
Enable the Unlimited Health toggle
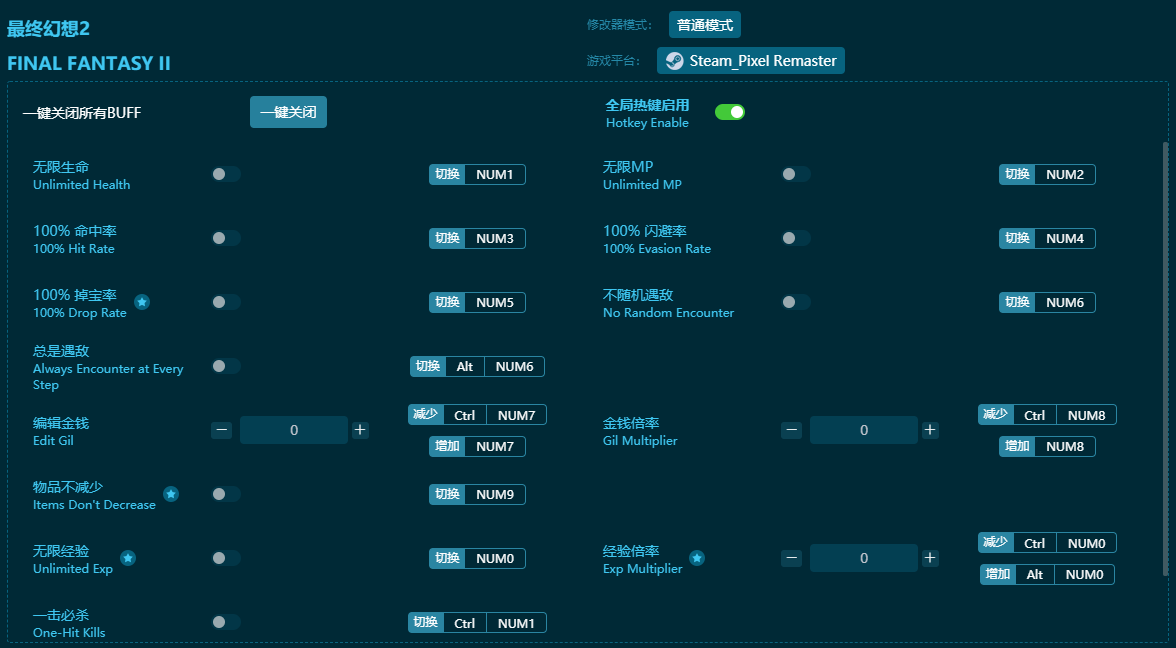(226, 174)
